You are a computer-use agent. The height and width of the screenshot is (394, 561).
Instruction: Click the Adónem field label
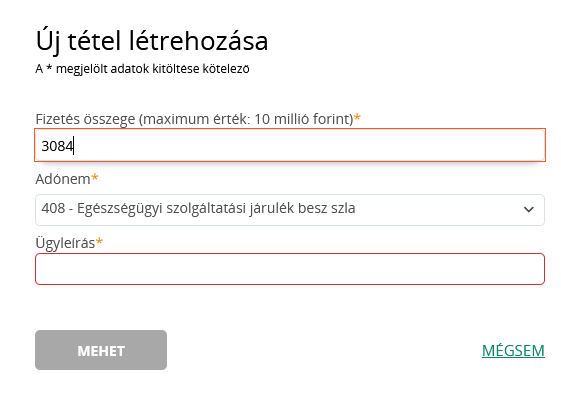tap(63, 179)
